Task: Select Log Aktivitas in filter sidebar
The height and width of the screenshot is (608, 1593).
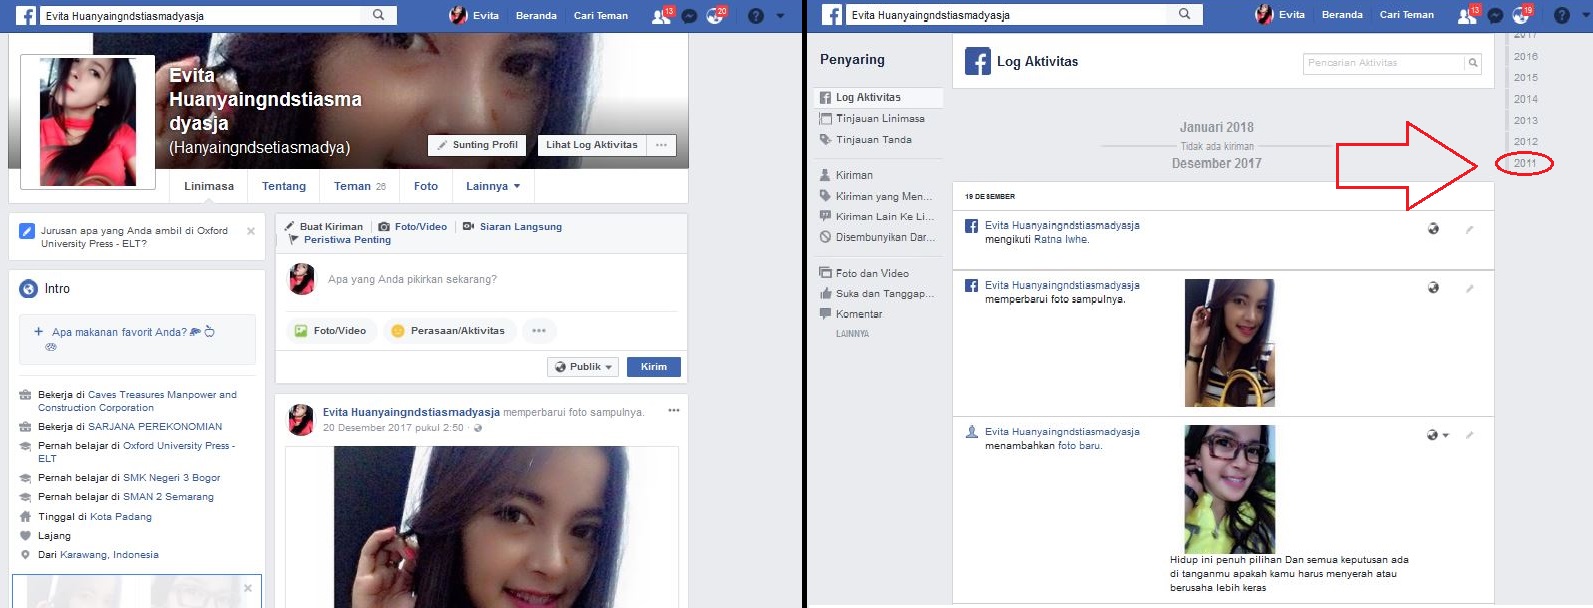Action: [878, 97]
